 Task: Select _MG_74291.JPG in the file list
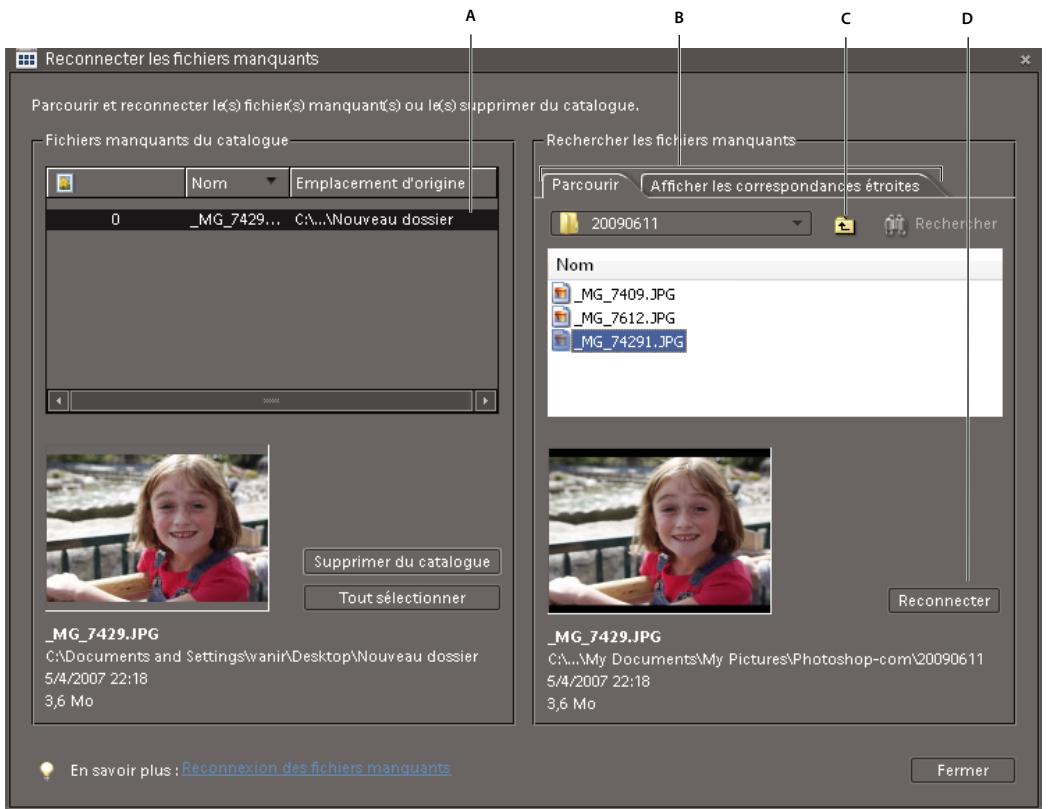(x=629, y=342)
